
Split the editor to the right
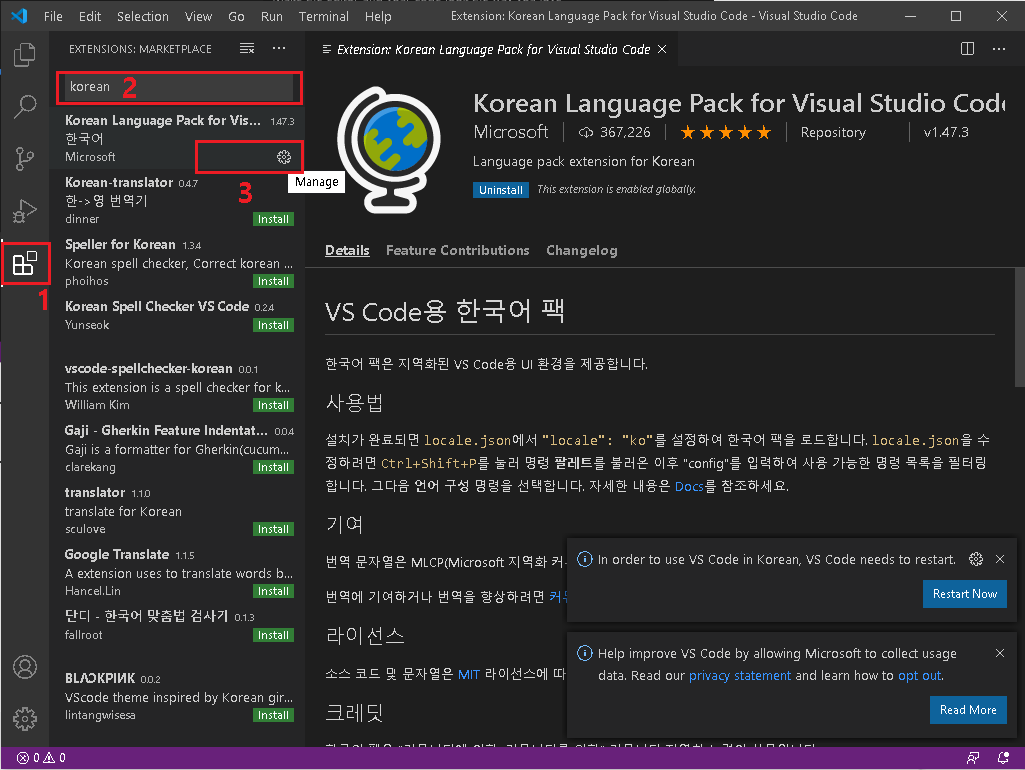coord(967,49)
